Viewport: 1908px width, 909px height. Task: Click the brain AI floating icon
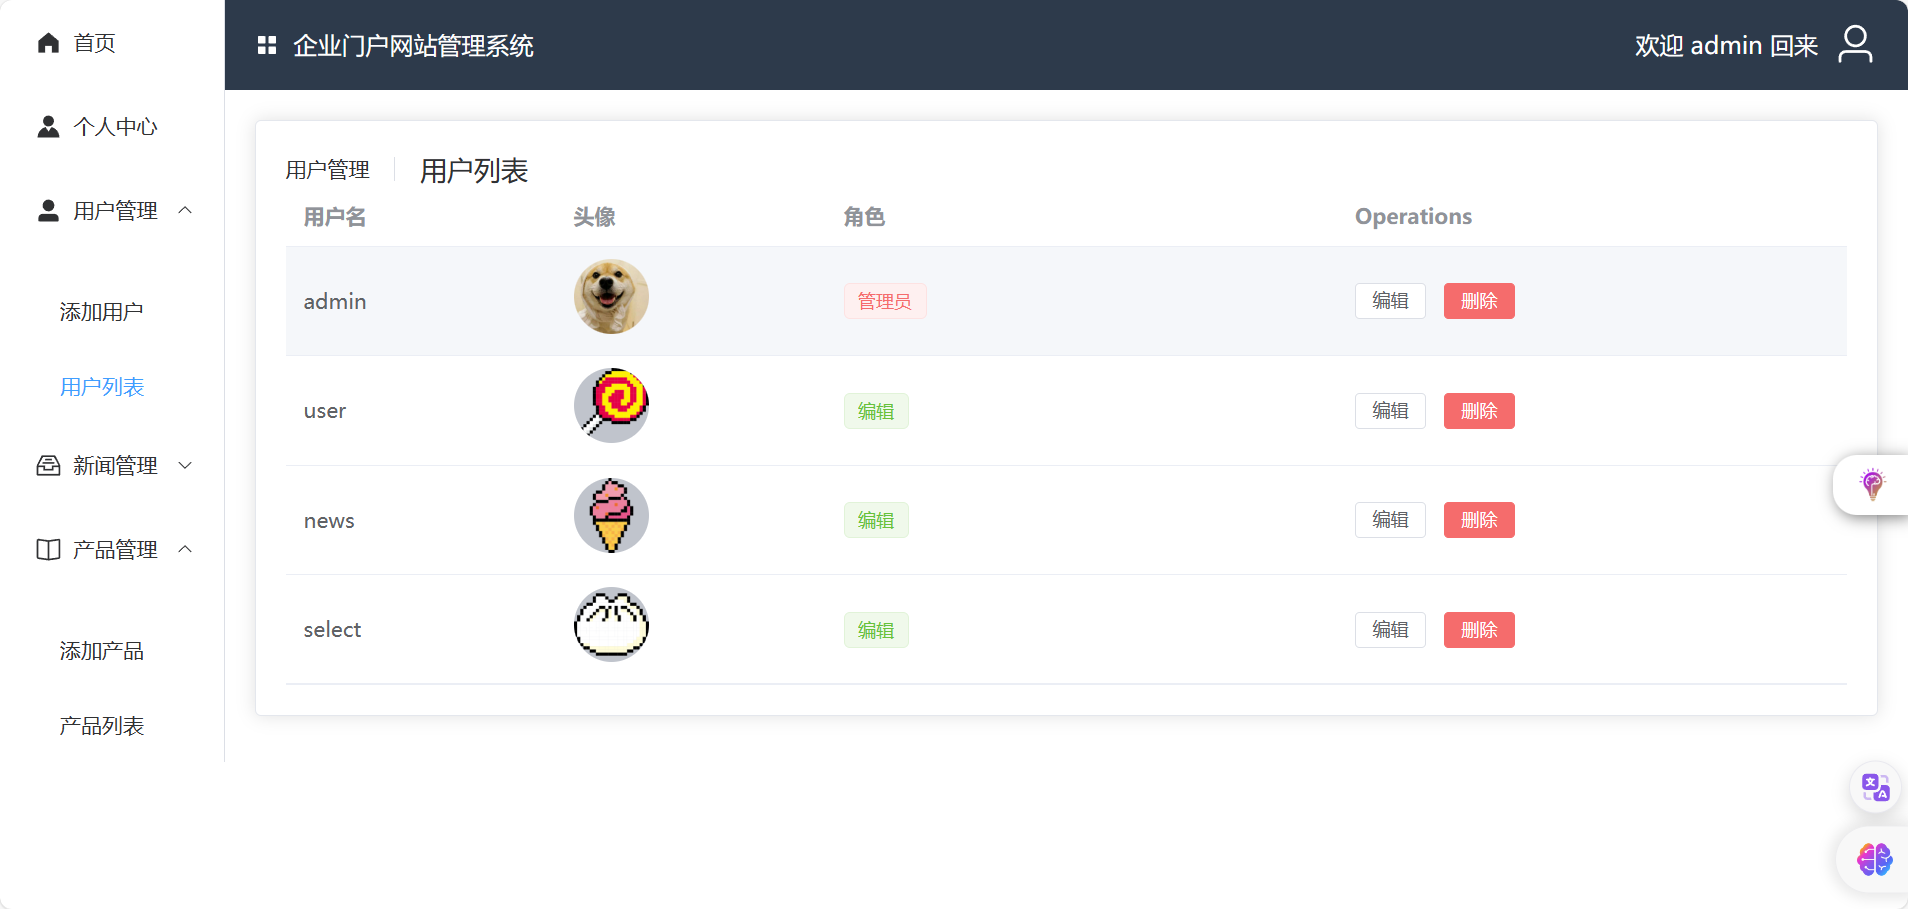tap(1875, 859)
